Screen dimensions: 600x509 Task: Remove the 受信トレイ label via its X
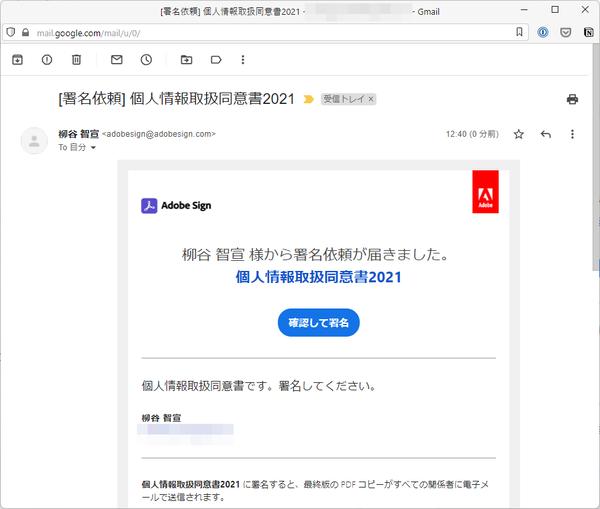pos(371,99)
